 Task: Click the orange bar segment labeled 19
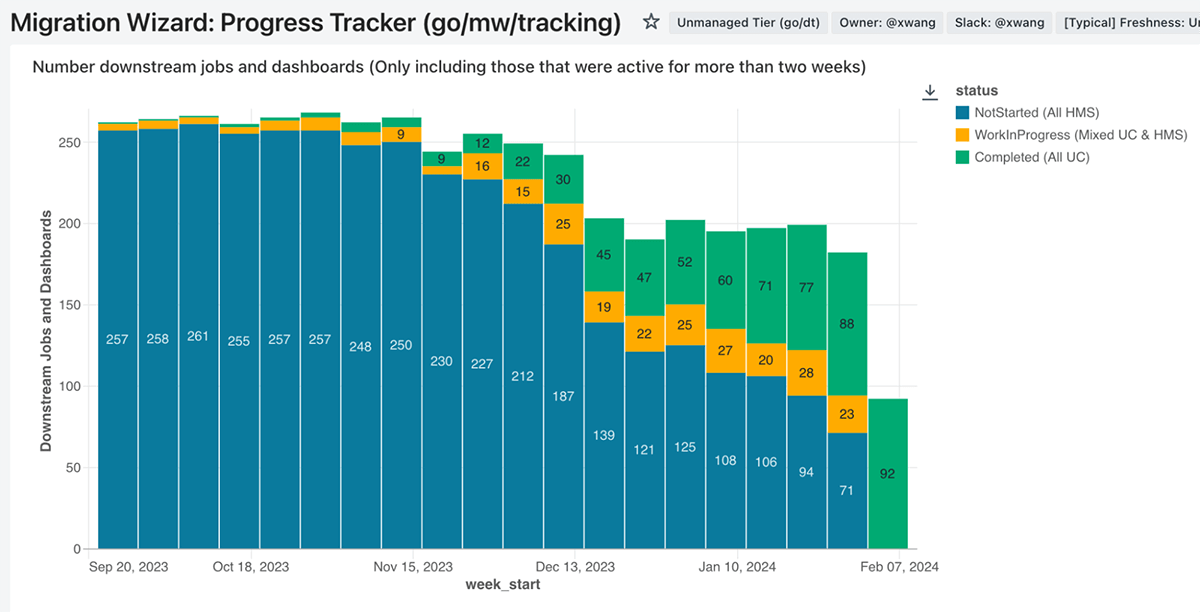click(604, 308)
